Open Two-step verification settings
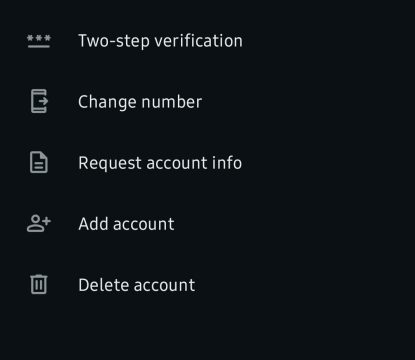 207,41
